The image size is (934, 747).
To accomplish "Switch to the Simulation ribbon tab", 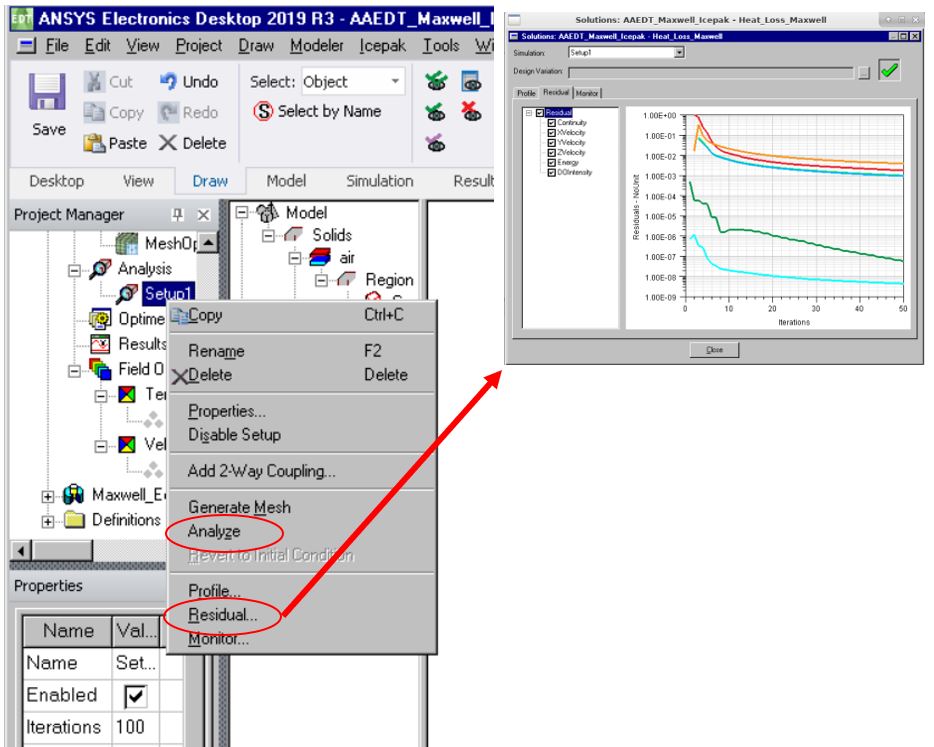I will pos(379,180).
